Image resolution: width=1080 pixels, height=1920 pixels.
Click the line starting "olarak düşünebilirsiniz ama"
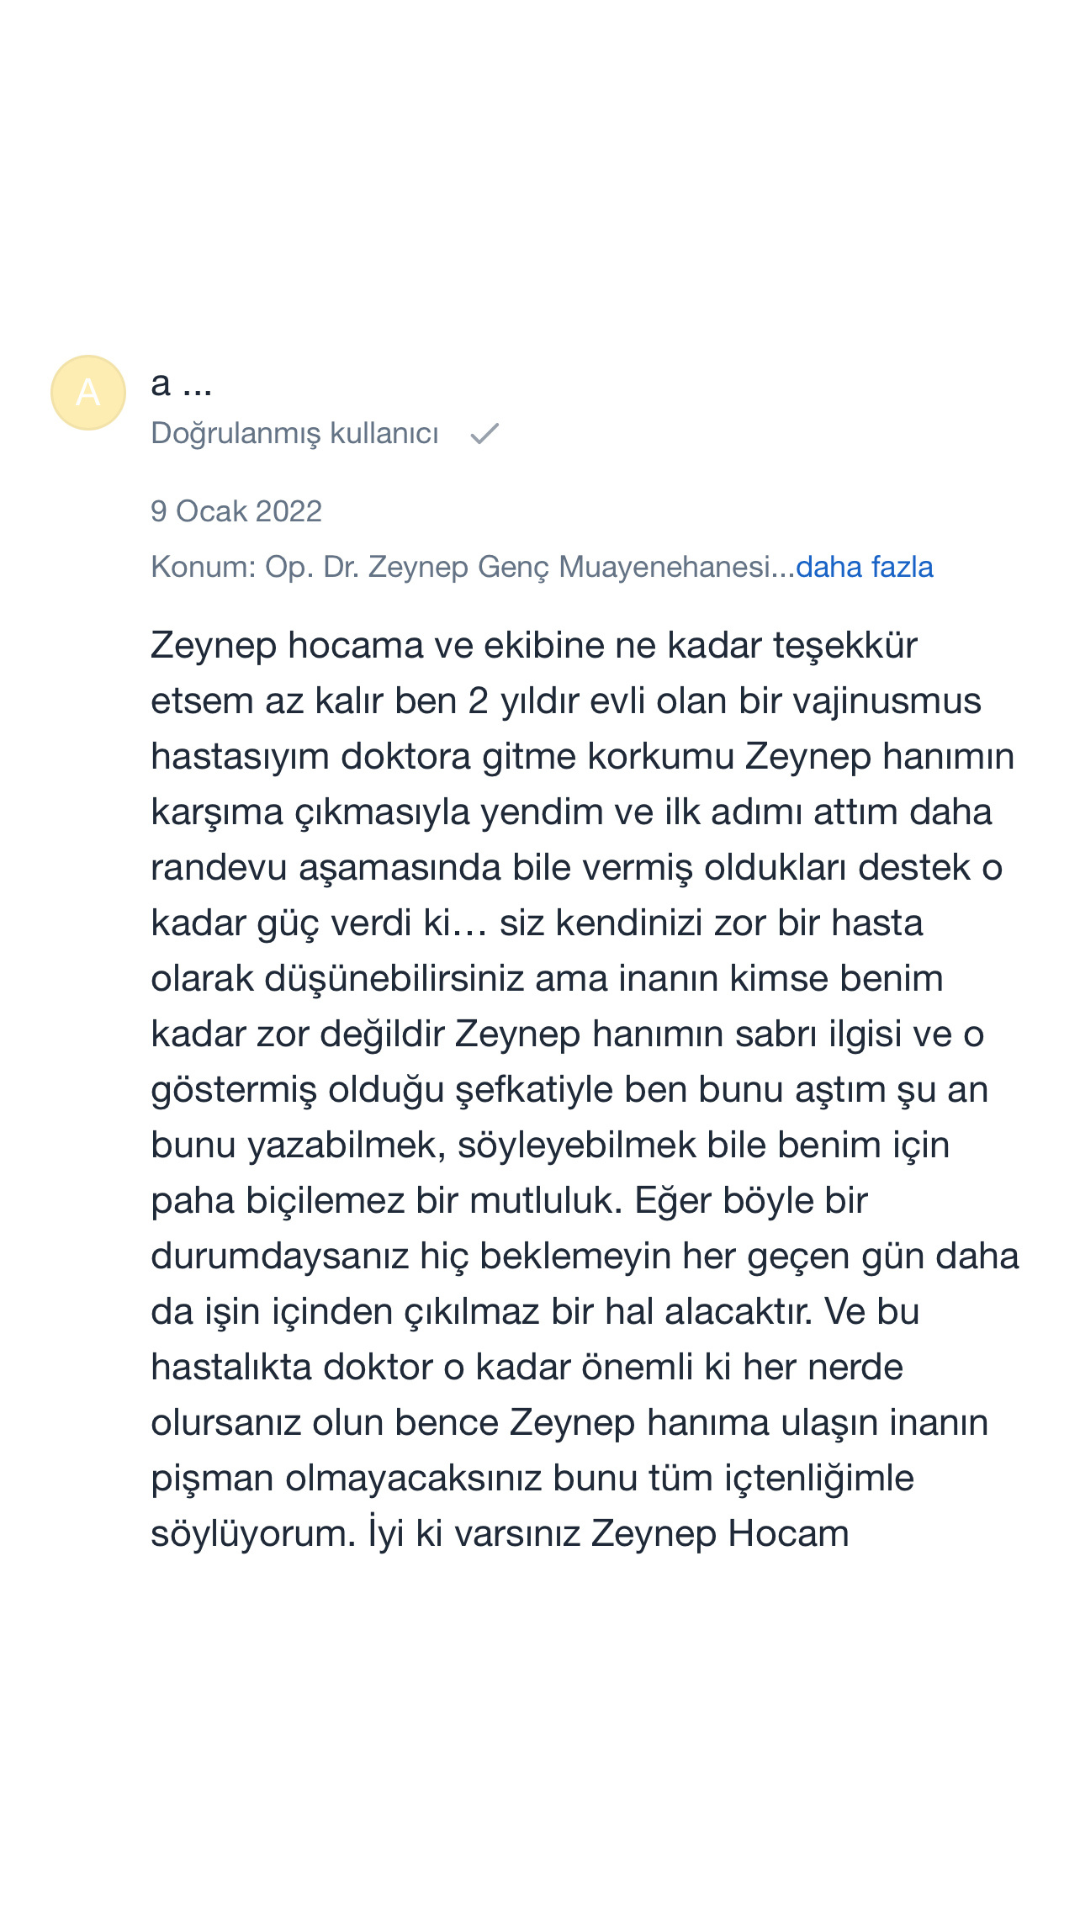point(547,978)
